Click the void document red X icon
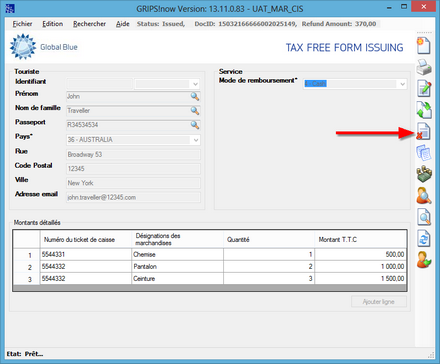This screenshot has height=364, width=440. tap(423, 131)
